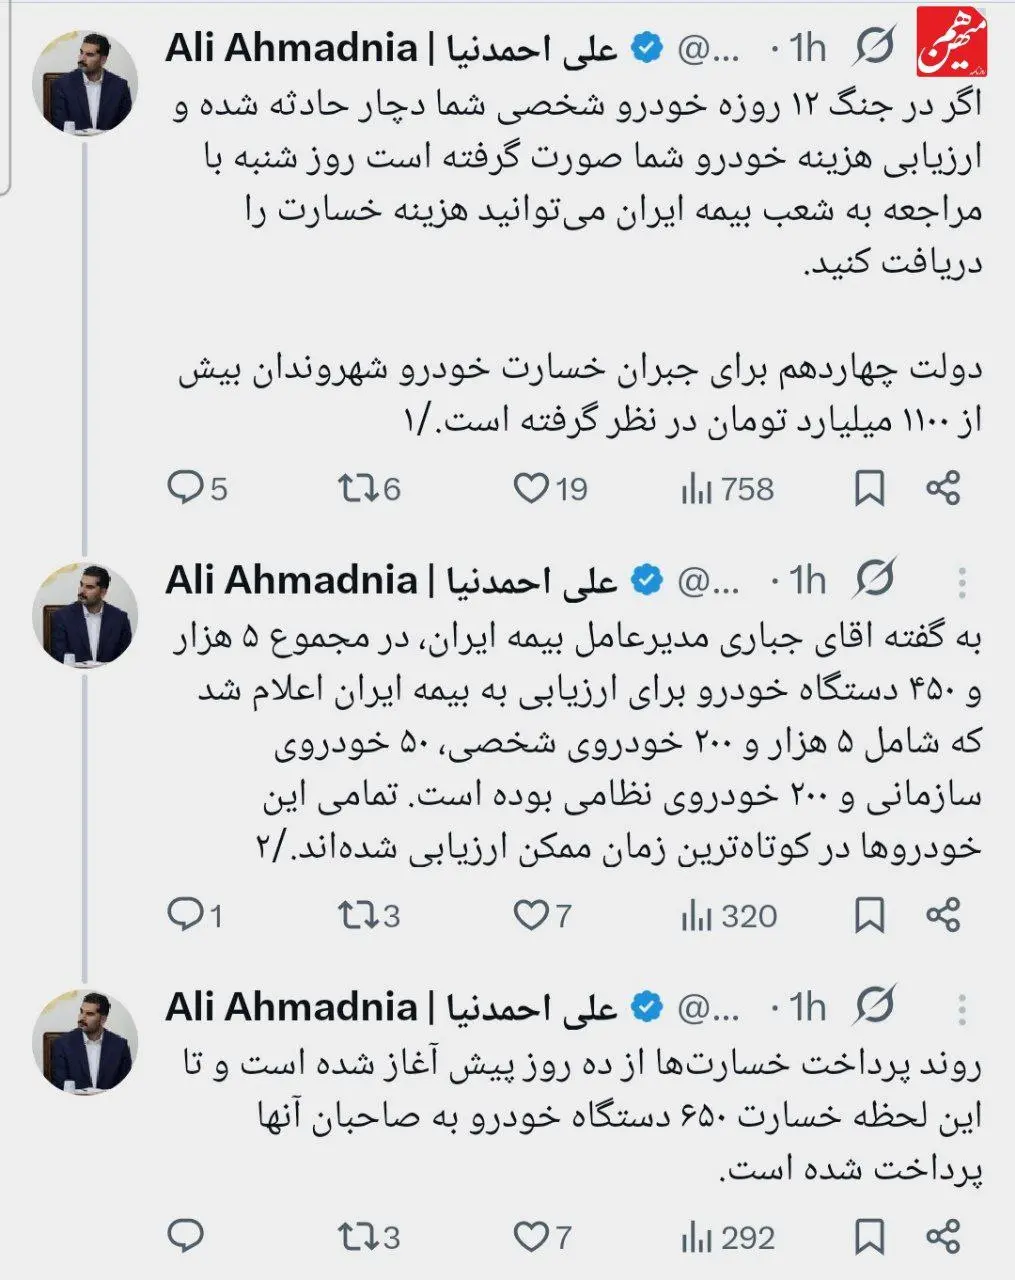Open Ali Ahmadnia profile name in first tweet
The image size is (1015, 1280).
[x=291, y=48]
